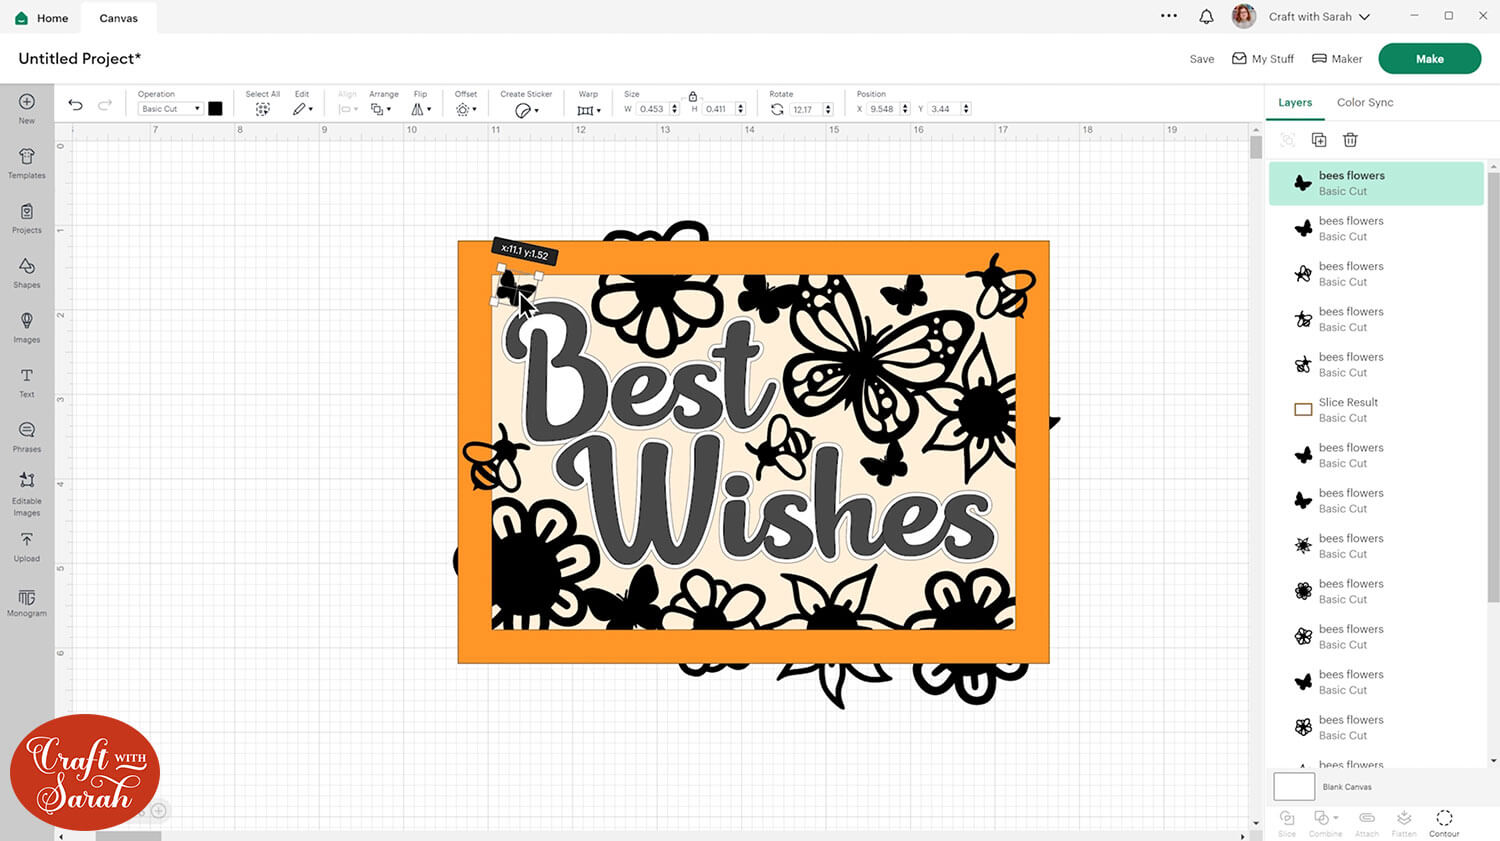Image resolution: width=1500 pixels, height=841 pixels.
Task: Redo the last undone action
Action: 105,105
